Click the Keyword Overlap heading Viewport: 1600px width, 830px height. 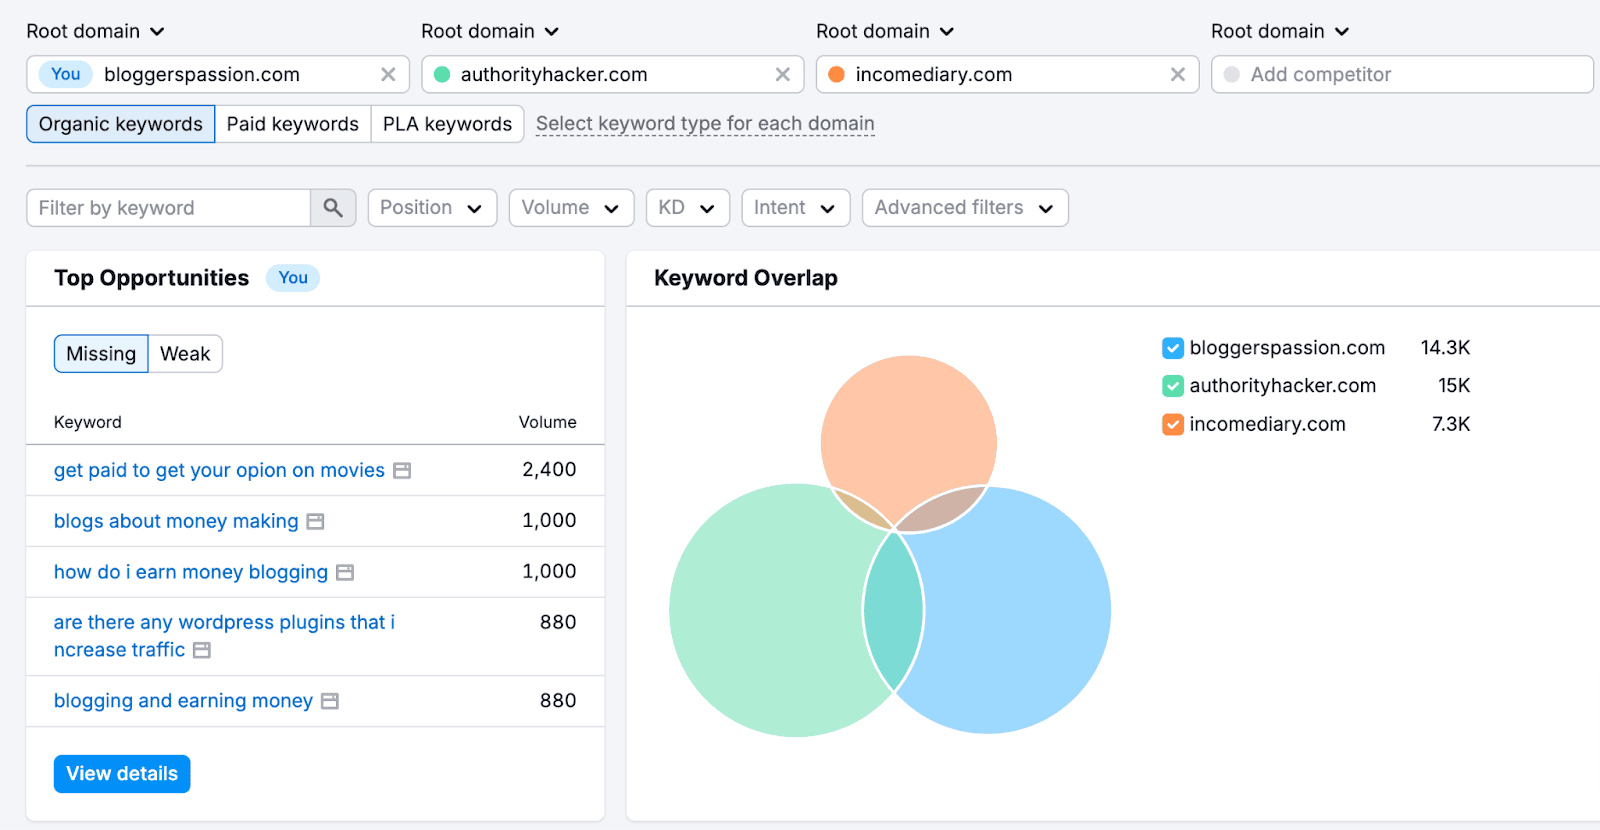pos(746,278)
